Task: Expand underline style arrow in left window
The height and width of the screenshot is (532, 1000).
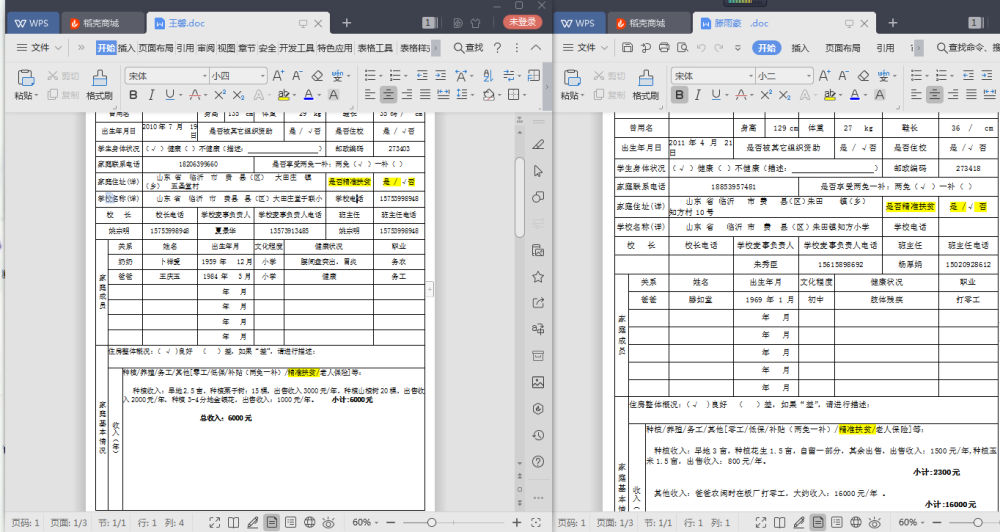Action: pos(180,95)
